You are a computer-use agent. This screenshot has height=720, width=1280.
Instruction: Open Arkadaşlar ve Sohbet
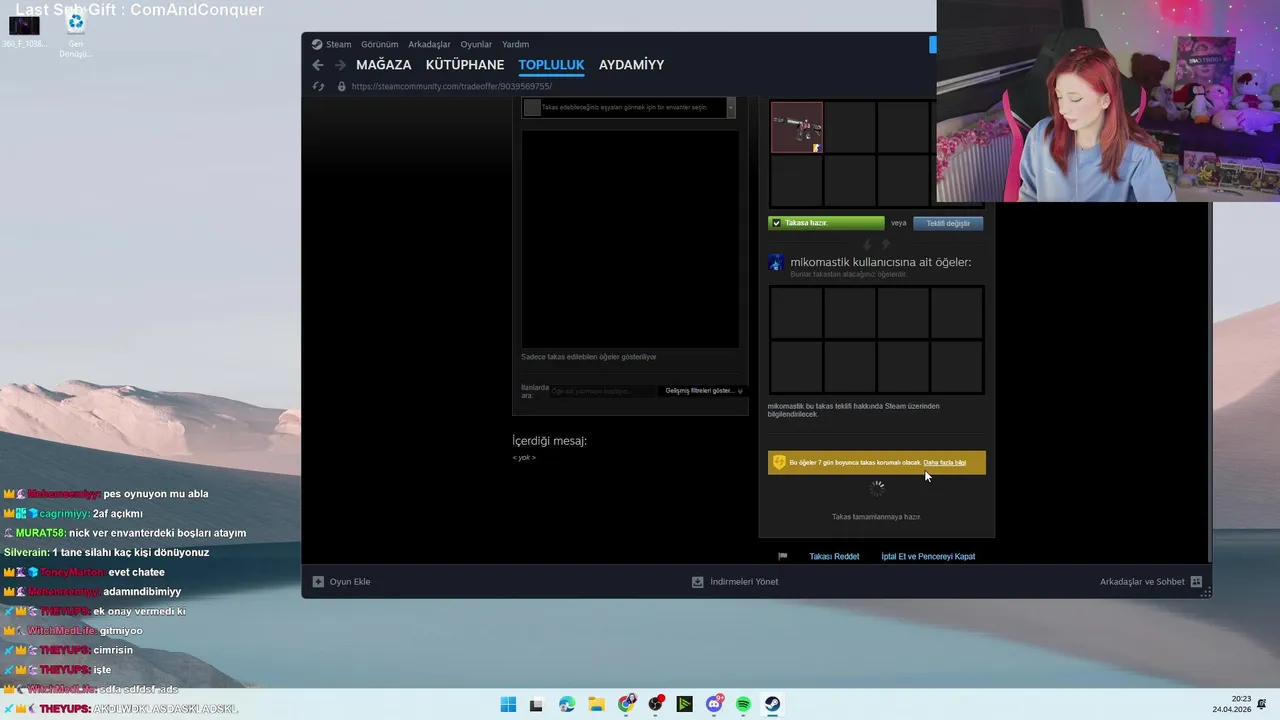coord(1142,581)
